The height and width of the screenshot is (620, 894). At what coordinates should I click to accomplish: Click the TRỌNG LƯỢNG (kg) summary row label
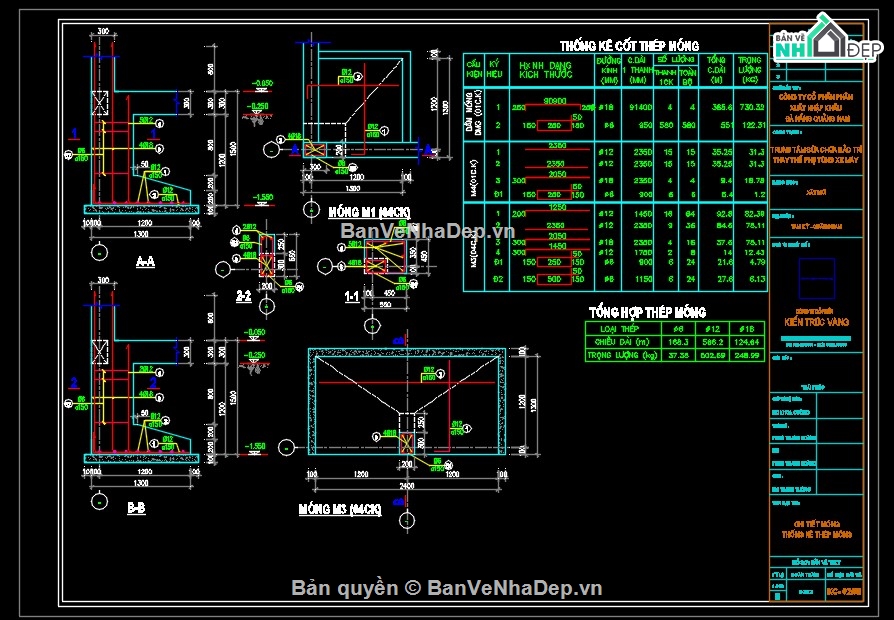pyautogui.click(x=622, y=355)
